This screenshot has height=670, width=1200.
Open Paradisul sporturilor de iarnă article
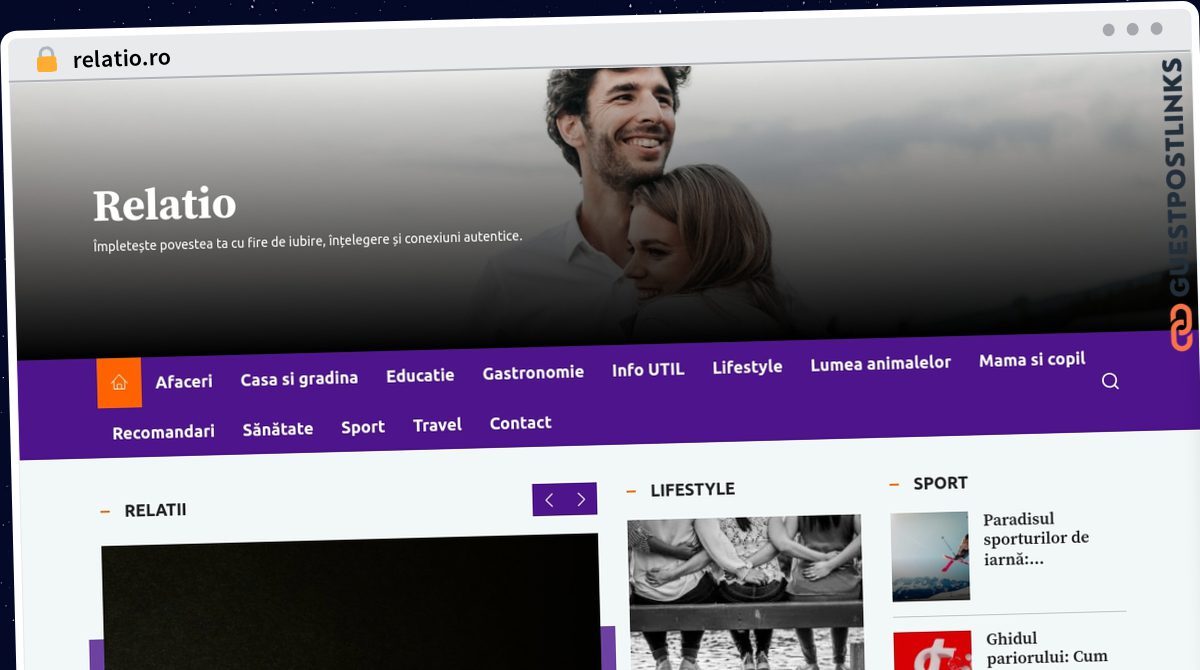1036,538
